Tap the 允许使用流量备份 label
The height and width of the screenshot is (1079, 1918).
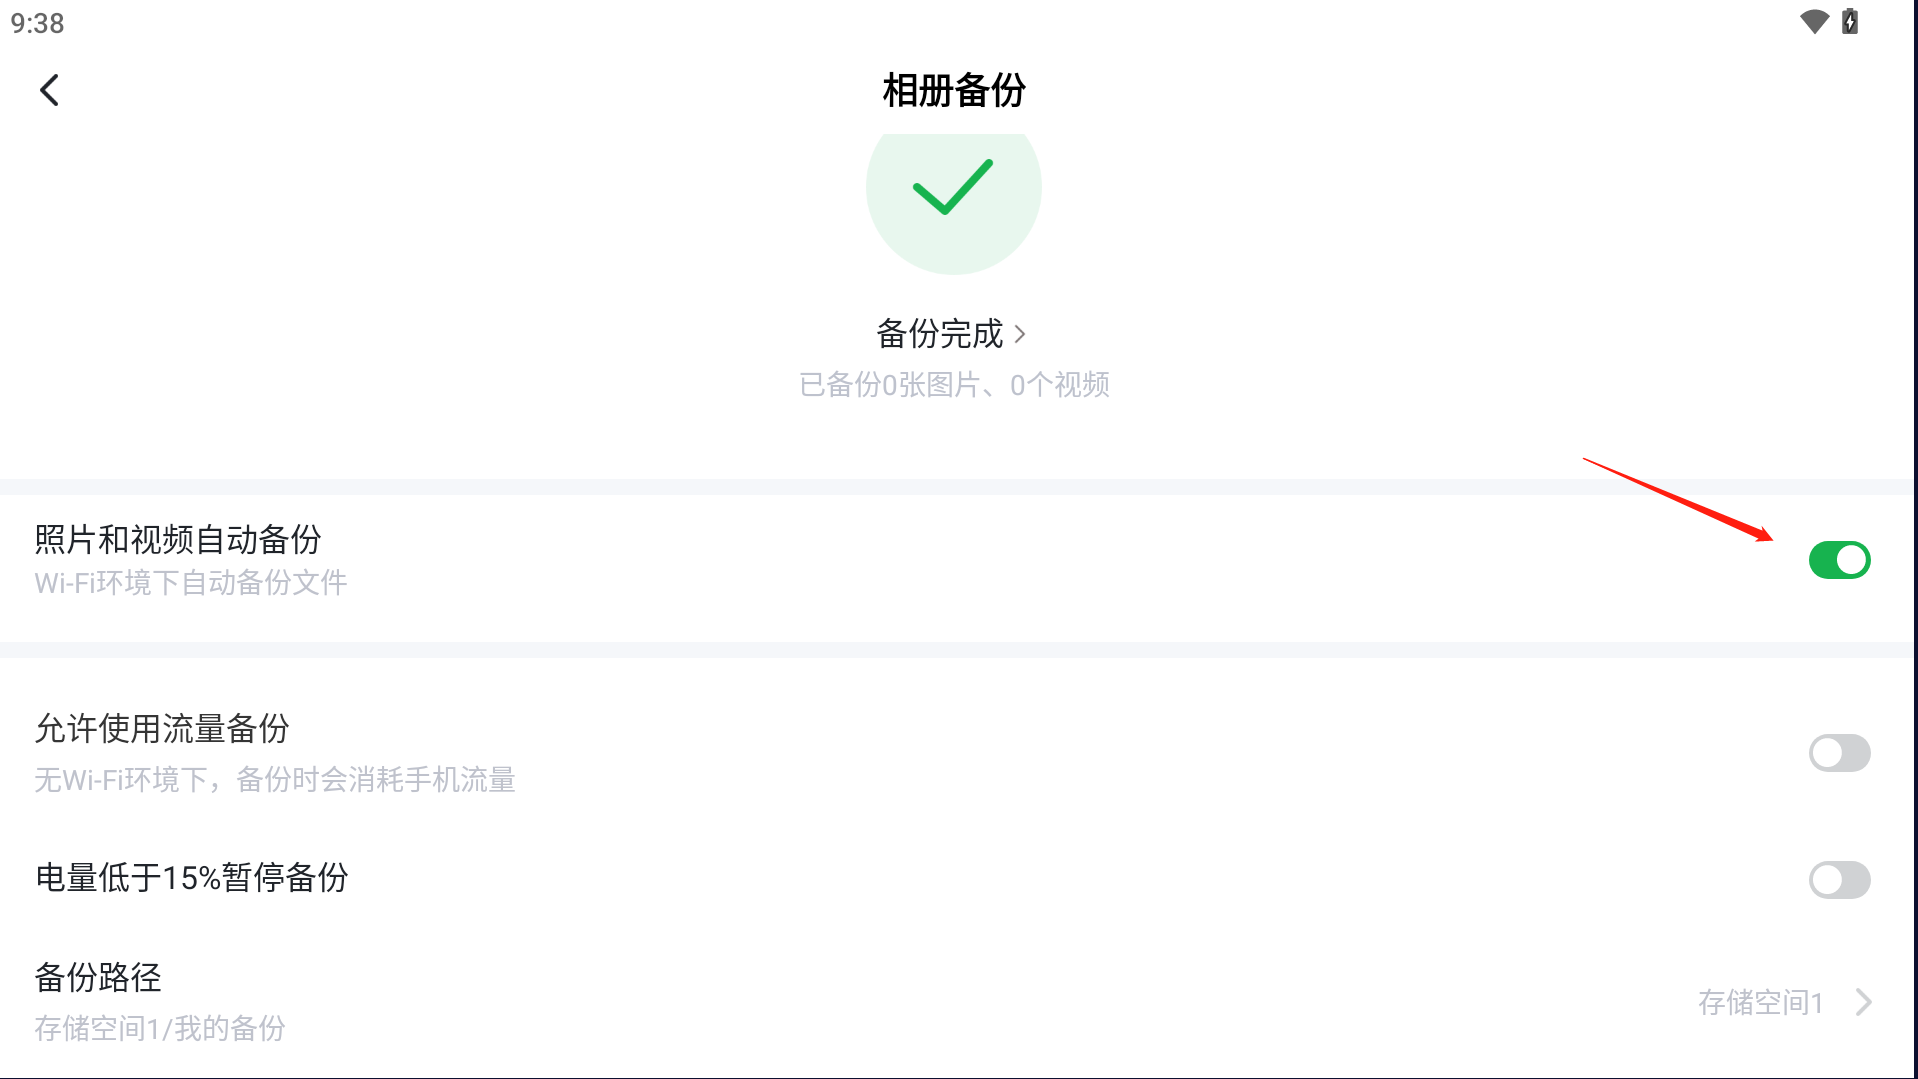(162, 729)
